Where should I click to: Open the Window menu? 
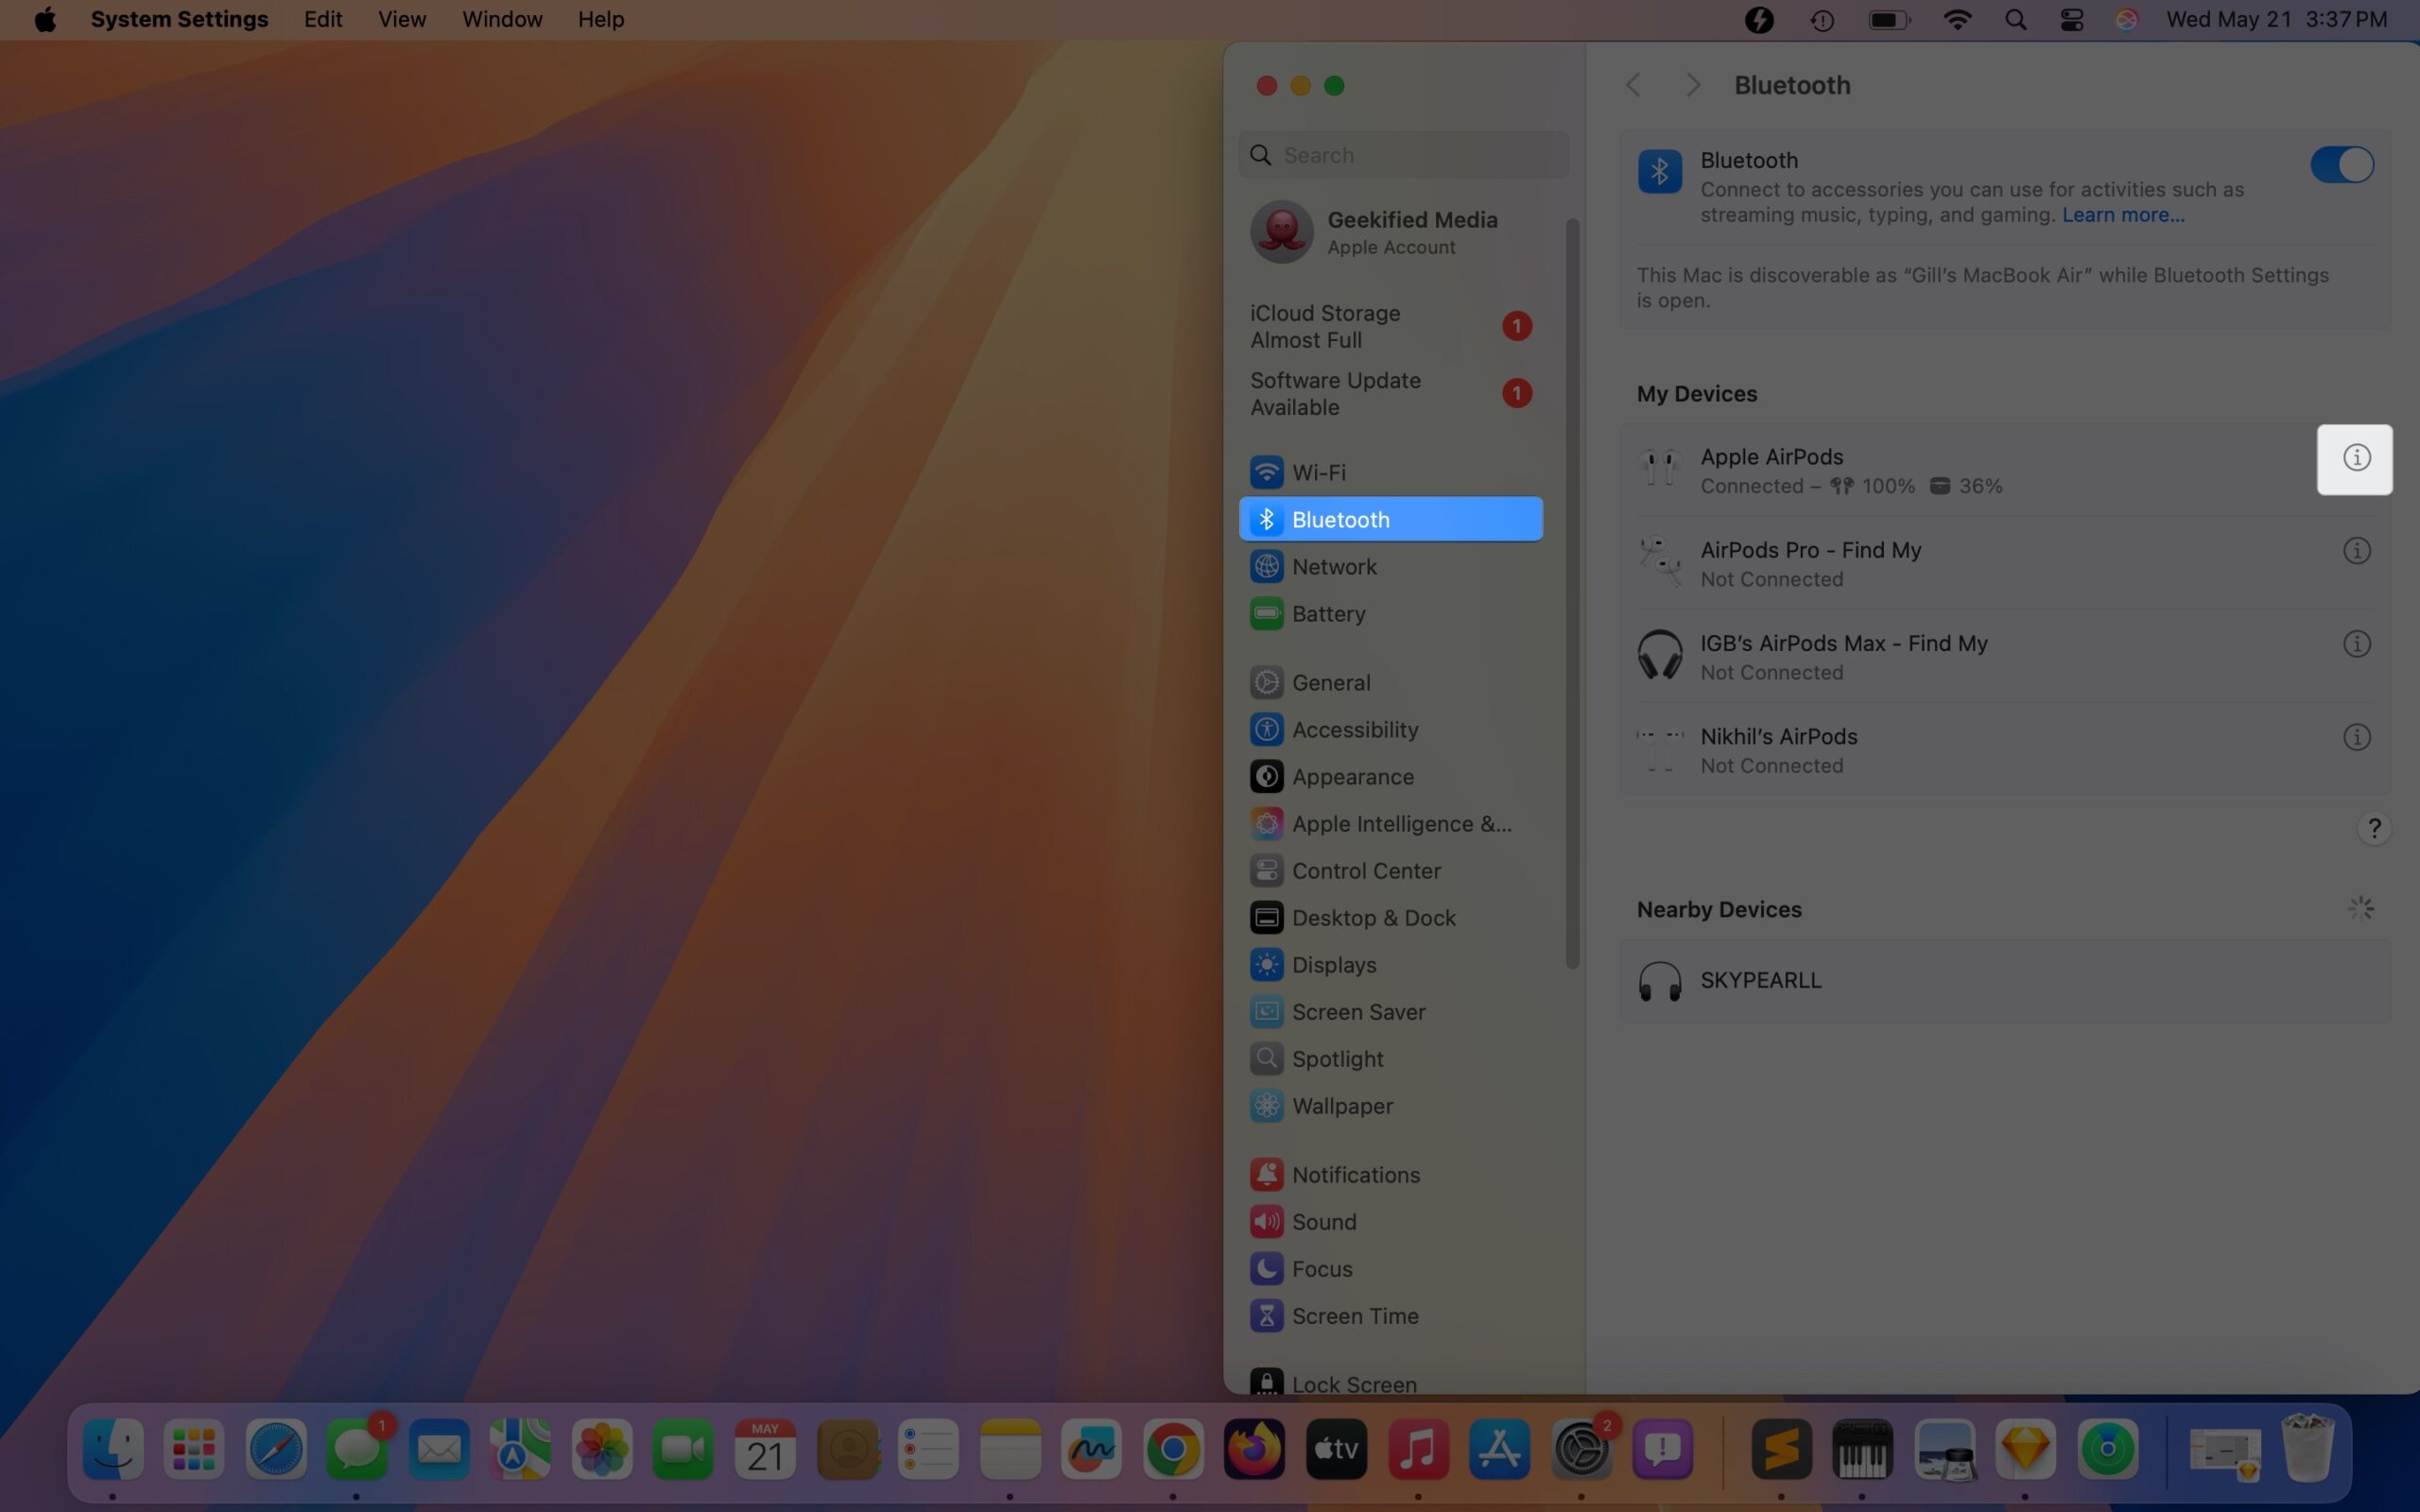point(501,19)
